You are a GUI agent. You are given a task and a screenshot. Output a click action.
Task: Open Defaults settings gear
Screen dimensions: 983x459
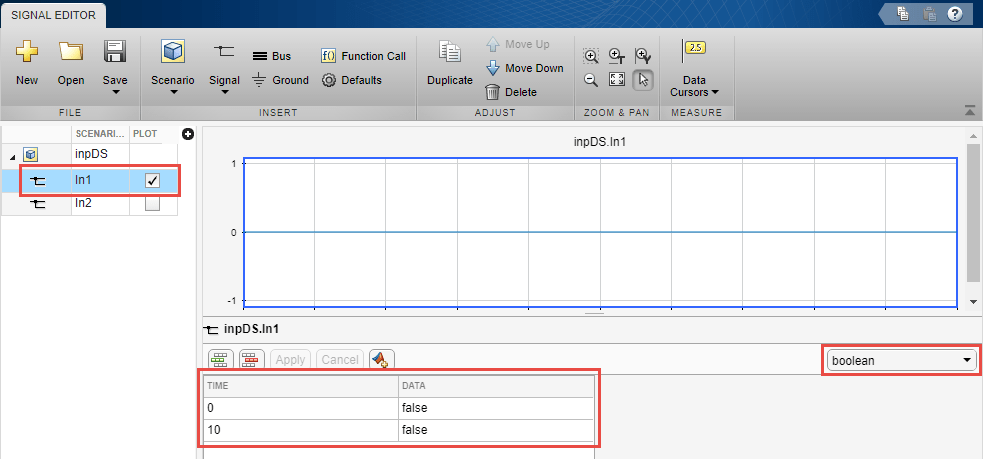351,80
